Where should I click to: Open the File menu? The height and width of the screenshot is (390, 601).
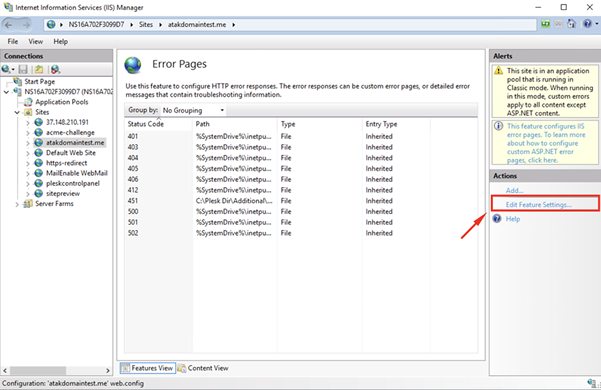(13, 41)
